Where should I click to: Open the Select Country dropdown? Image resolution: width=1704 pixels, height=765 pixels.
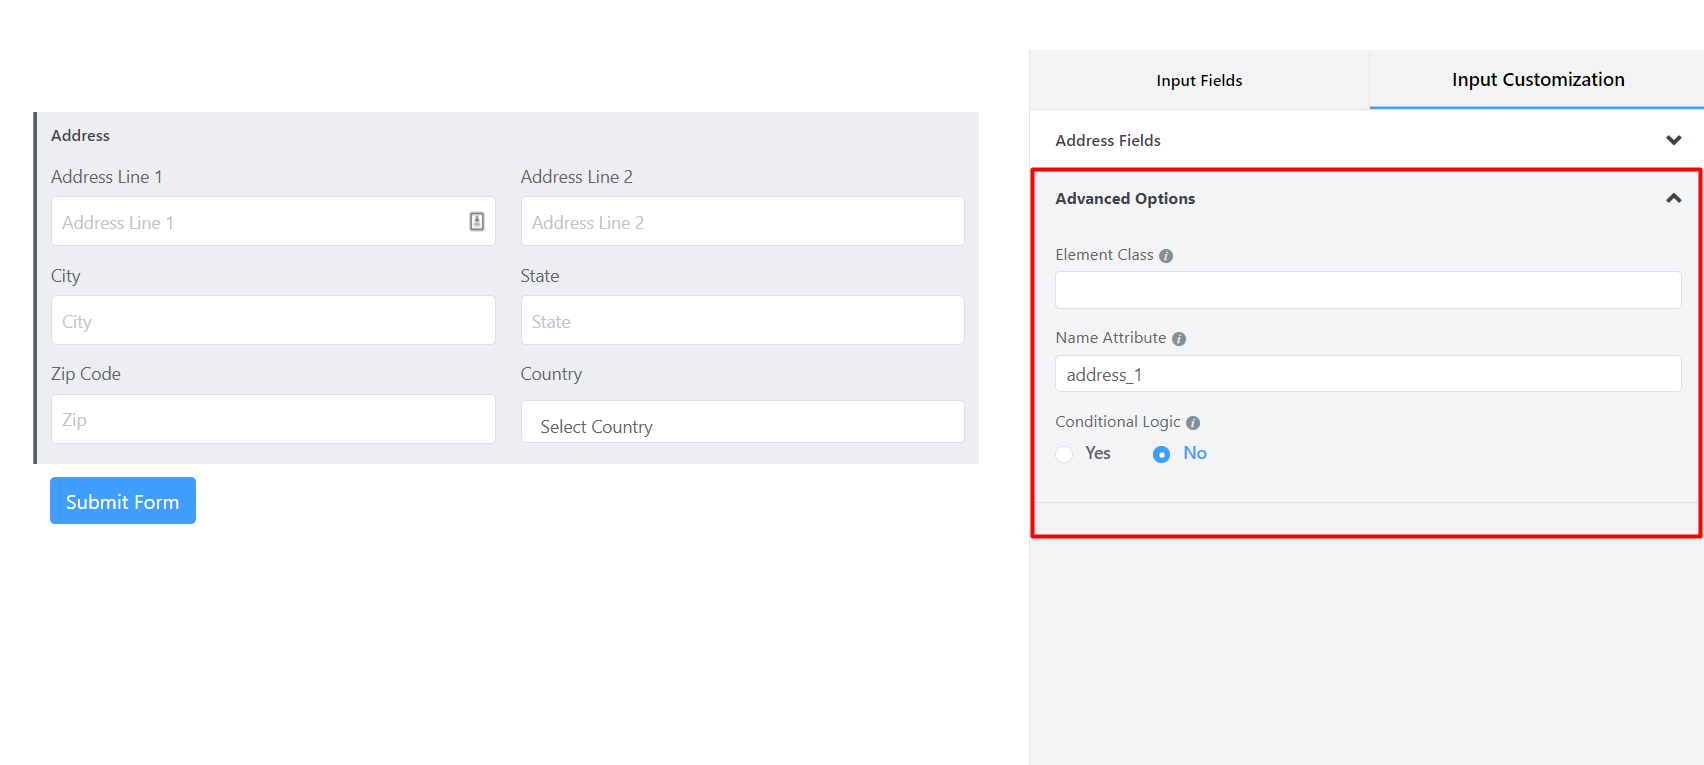coord(742,425)
